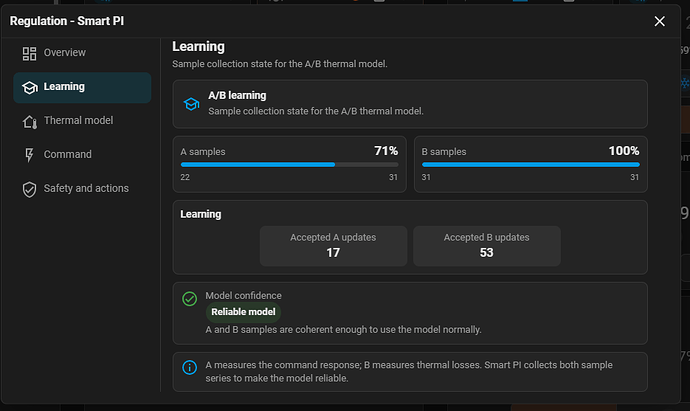Select the Learning sidebar entry
Screen dimensions: 690x411
pos(82,88)
